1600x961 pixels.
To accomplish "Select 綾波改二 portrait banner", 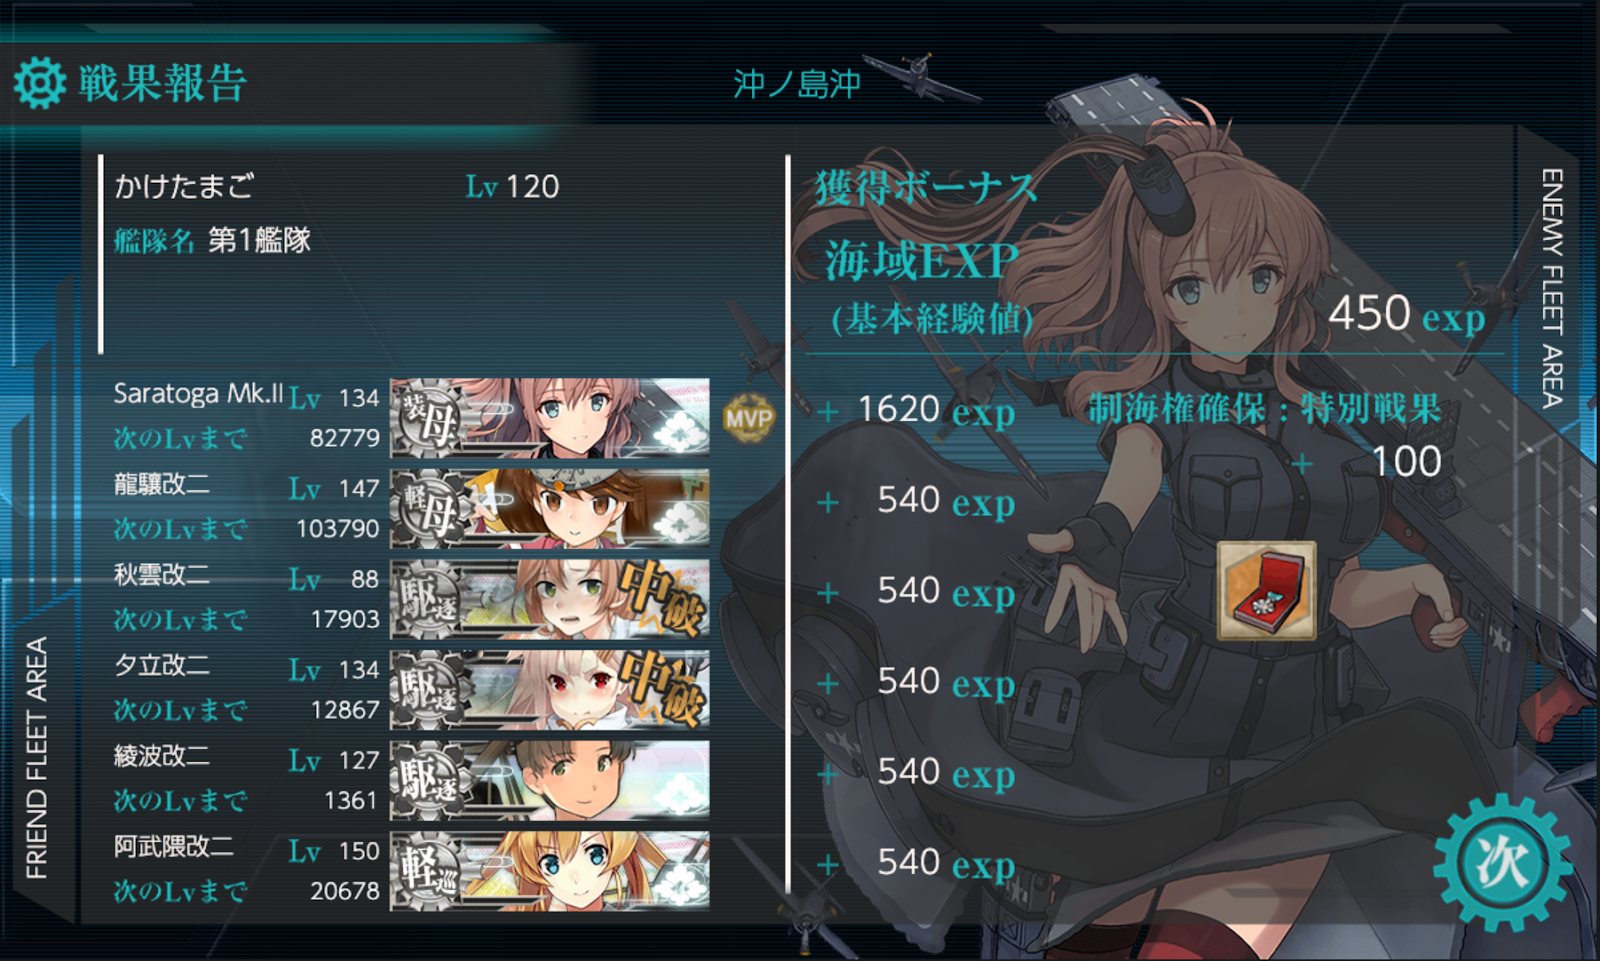I will click(550, 780).
